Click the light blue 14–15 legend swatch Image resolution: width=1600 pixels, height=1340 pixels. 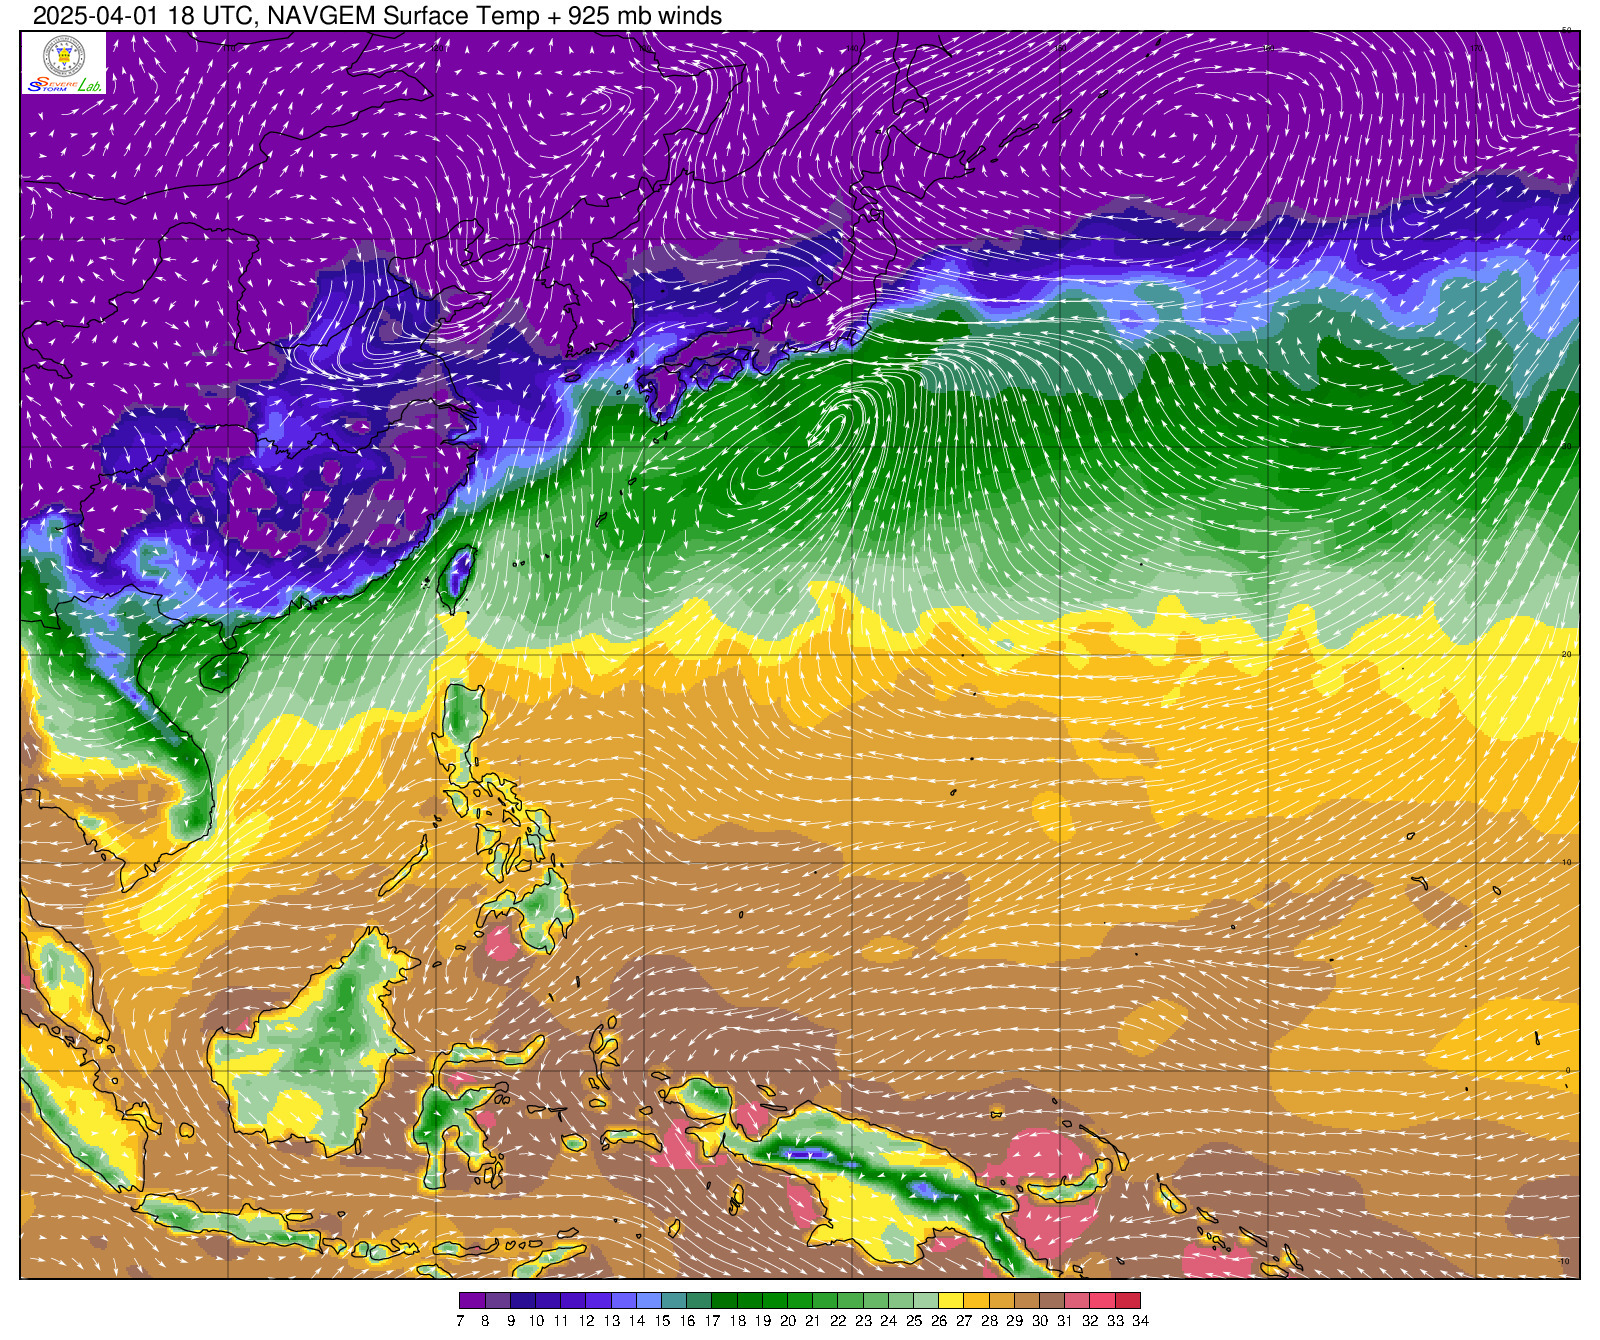pos(649,1300)
